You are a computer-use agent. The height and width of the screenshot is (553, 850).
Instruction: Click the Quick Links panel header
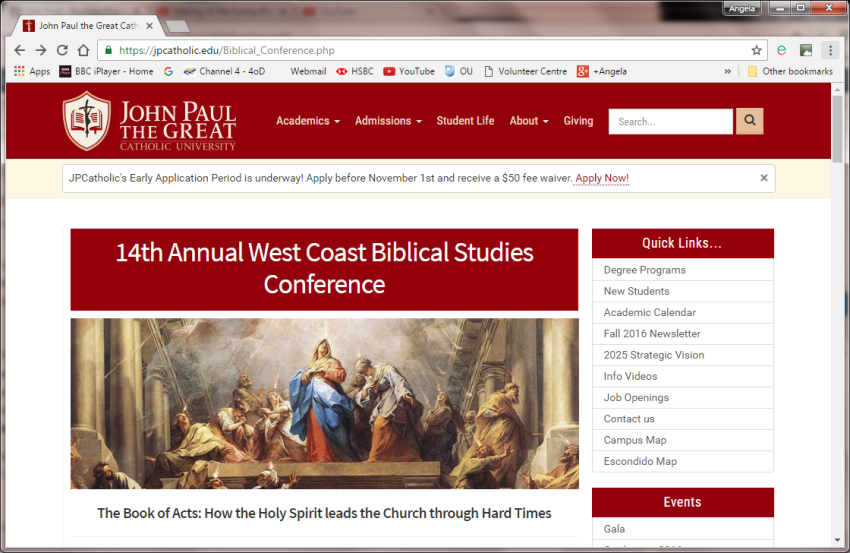(x=682, y=243)
